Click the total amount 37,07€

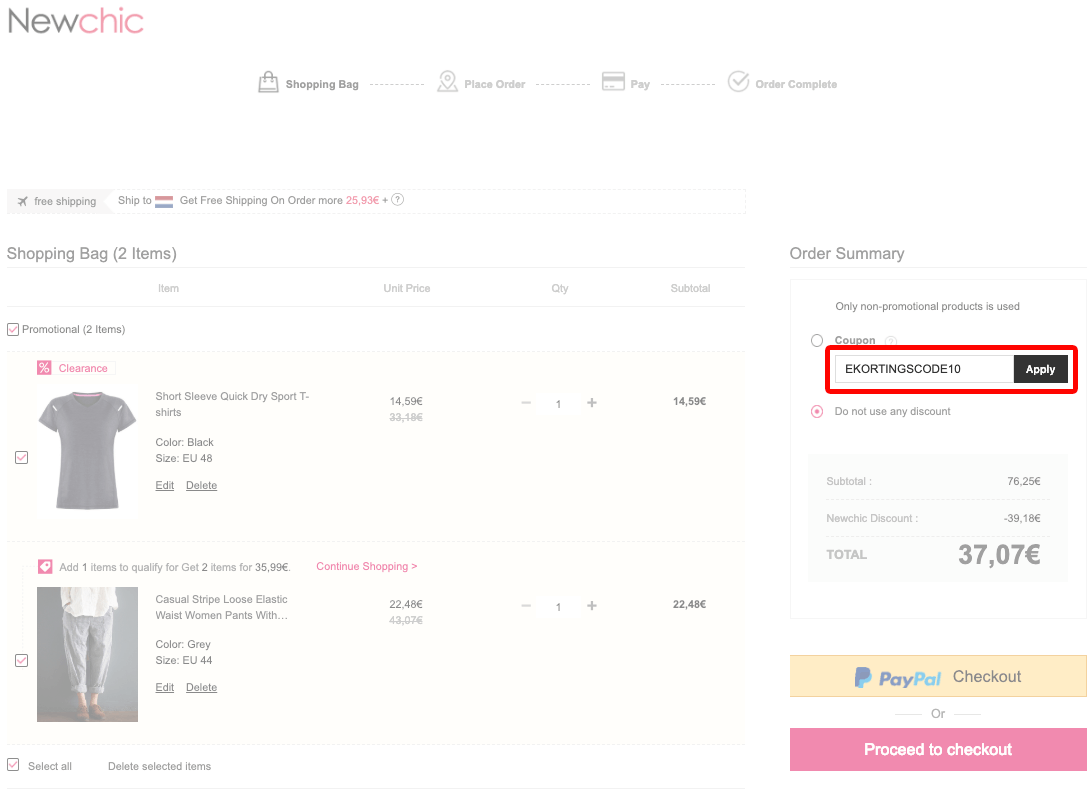999,555
